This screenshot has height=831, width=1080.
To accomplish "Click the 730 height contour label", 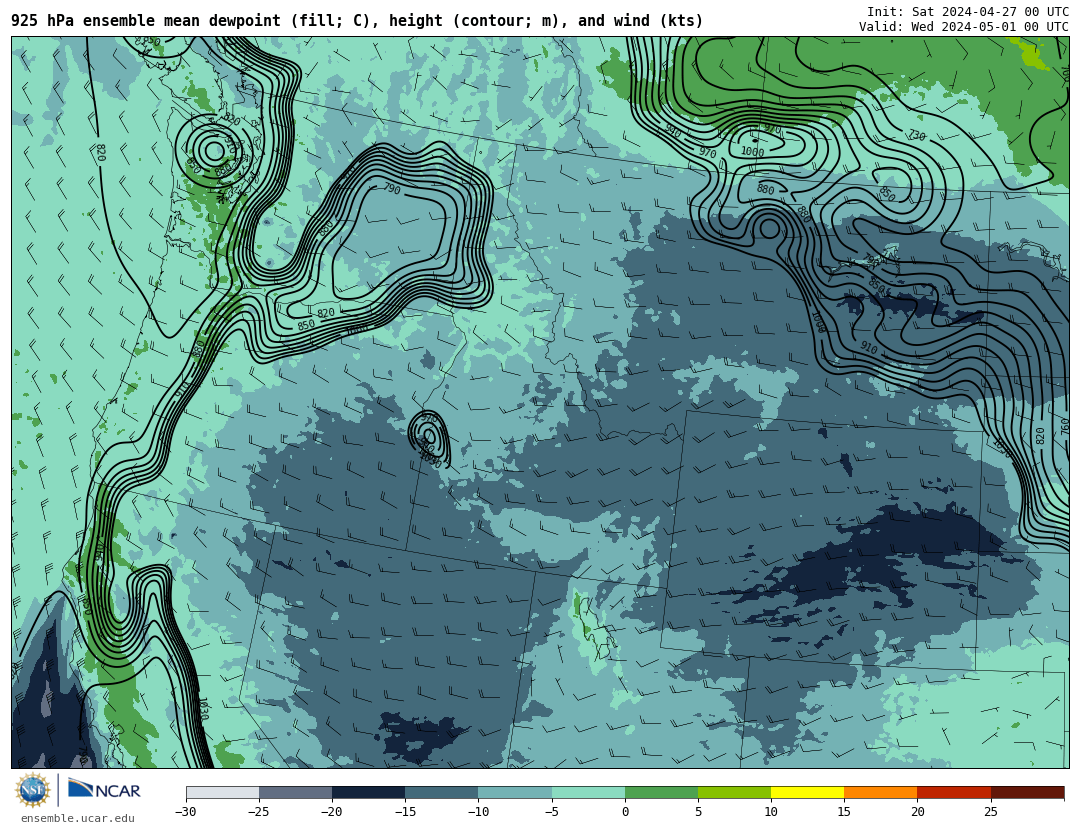I will 916,135.
